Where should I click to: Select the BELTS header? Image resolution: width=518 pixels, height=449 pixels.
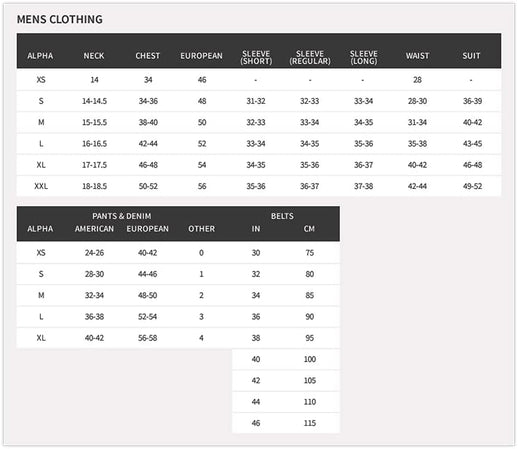click(282, 216)
